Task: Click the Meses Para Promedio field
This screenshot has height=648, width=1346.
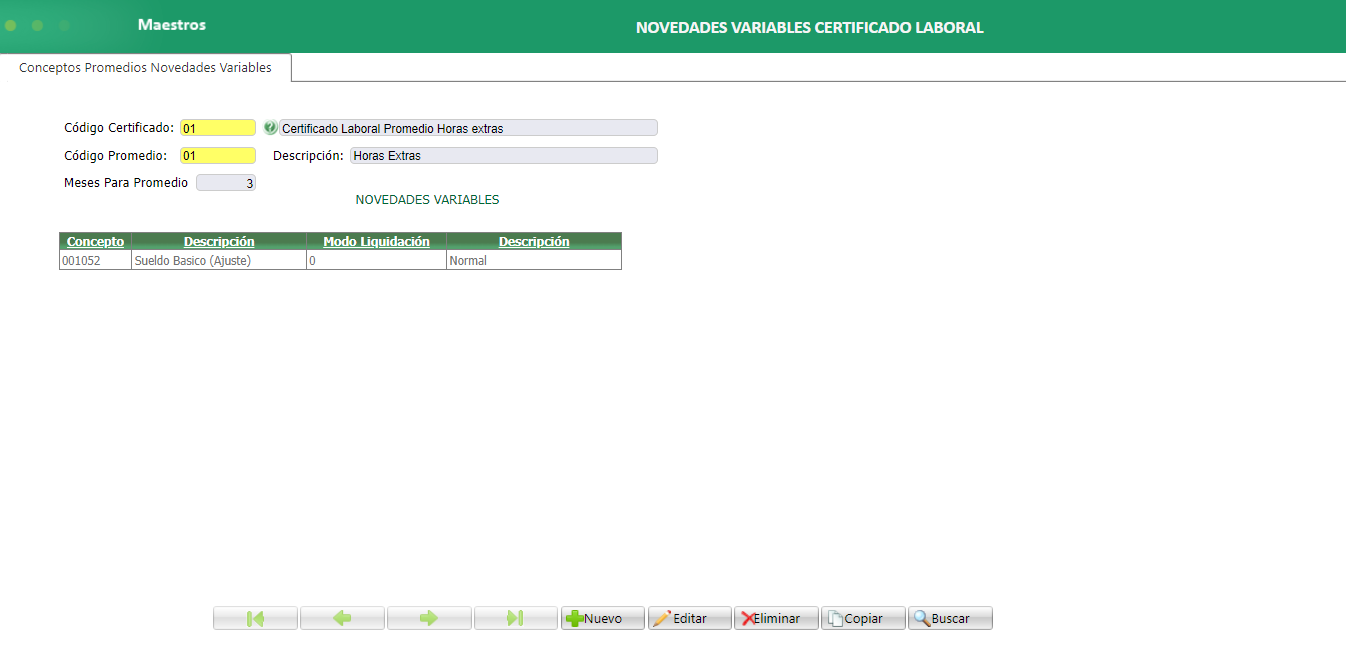Action: click(225, 182)
